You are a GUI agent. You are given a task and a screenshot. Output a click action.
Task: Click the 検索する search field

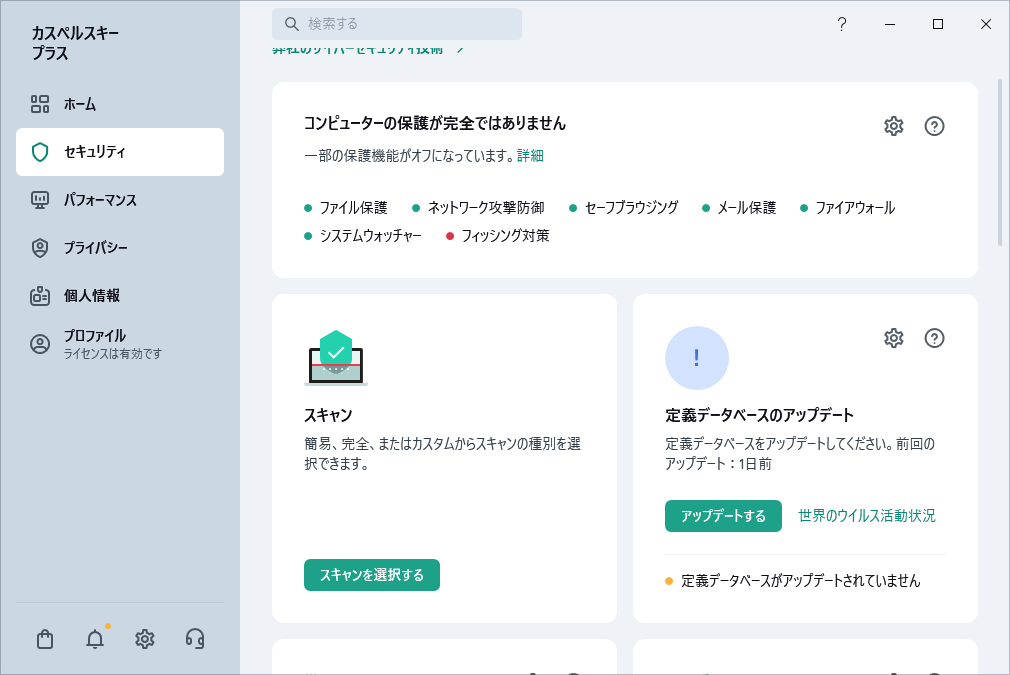397,24
